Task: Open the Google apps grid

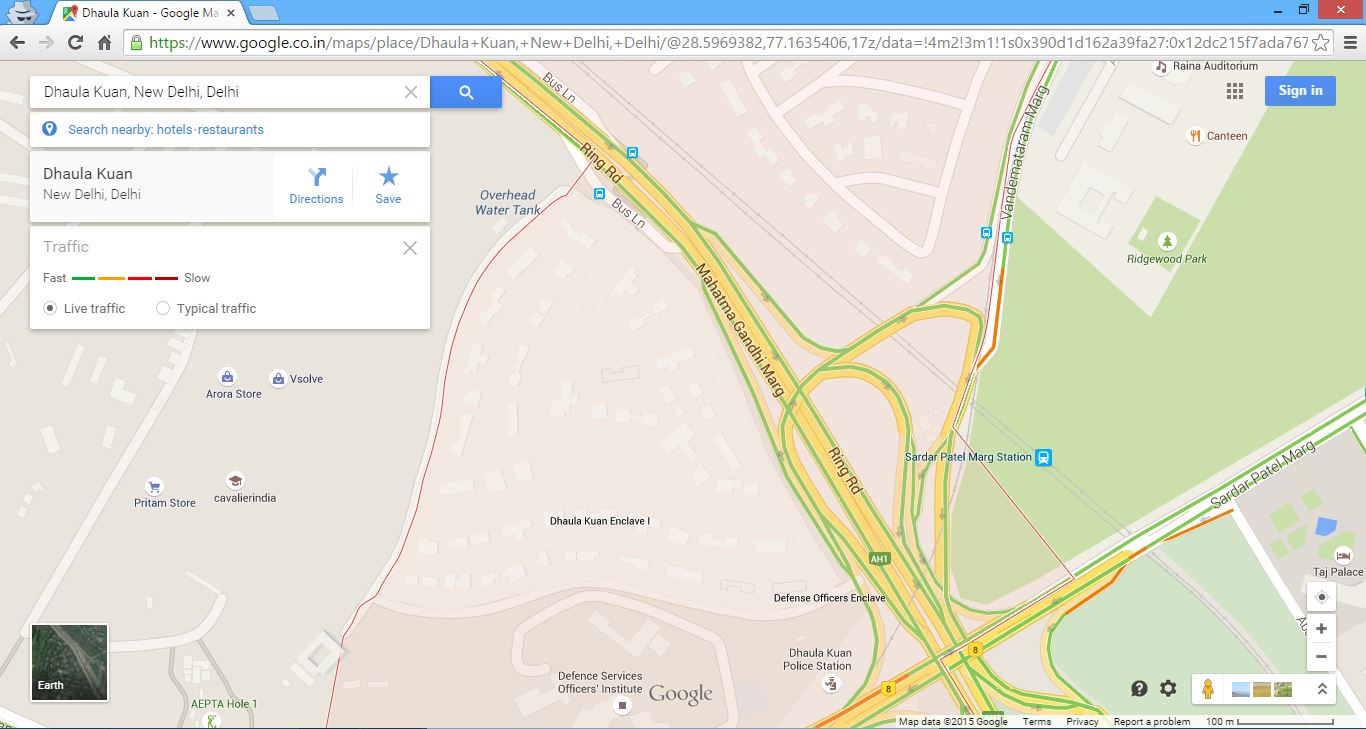Action: (1235, 91)
